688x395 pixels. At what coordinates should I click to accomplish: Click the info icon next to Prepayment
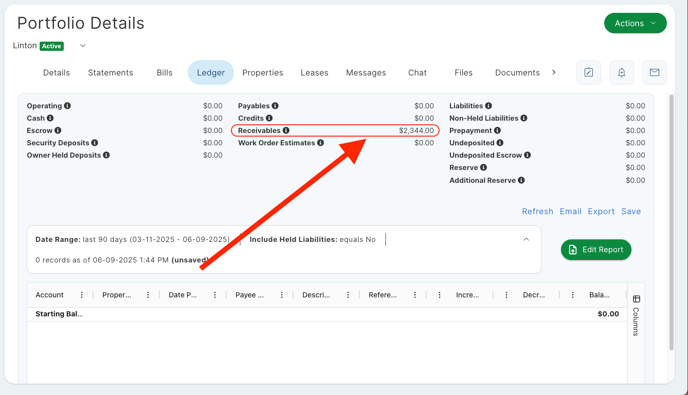coord(497,130)
